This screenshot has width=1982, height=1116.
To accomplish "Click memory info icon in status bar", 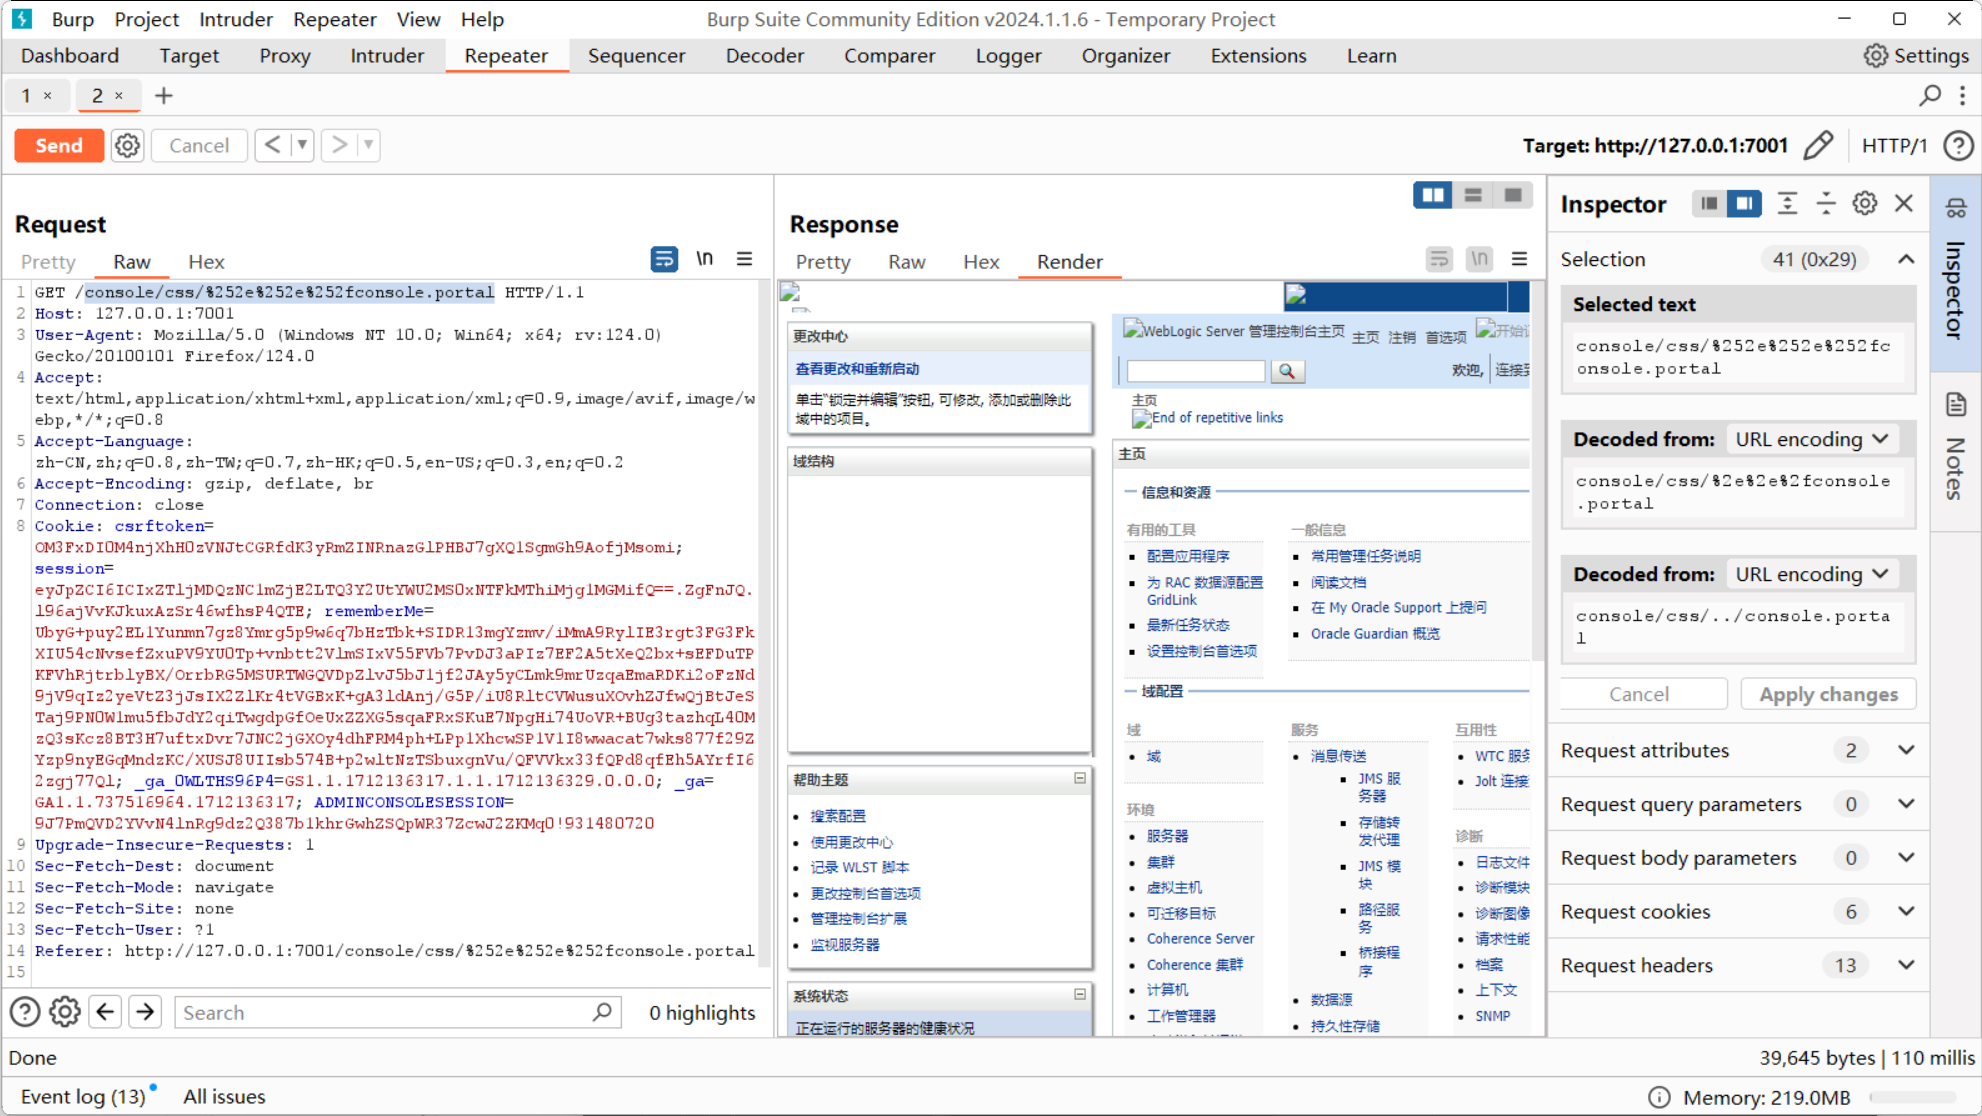I will pos(1659,1097).
